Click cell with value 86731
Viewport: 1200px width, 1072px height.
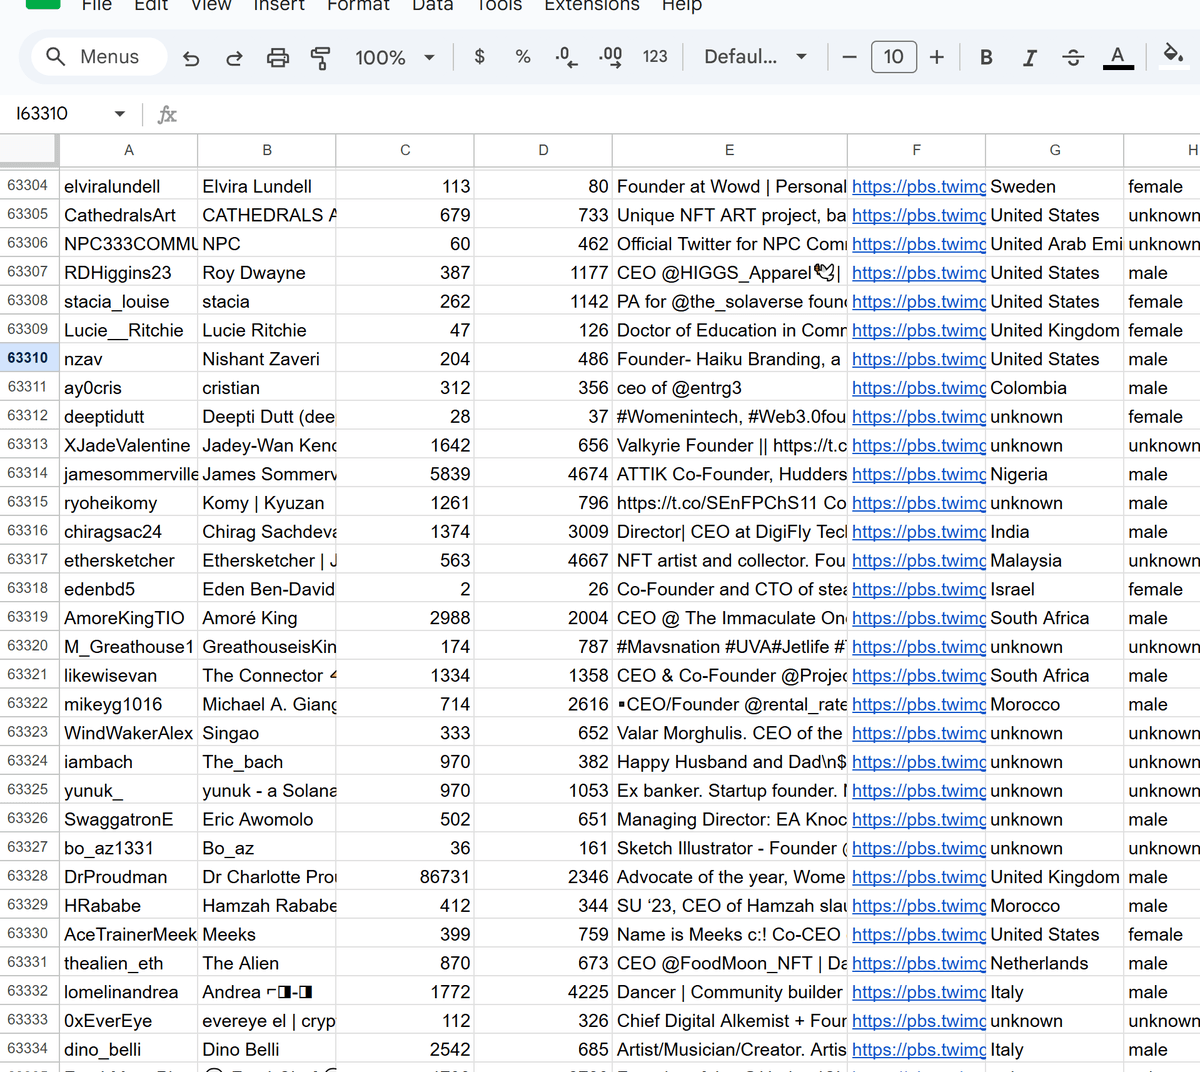pyautogui.click(x=405, y=877)
